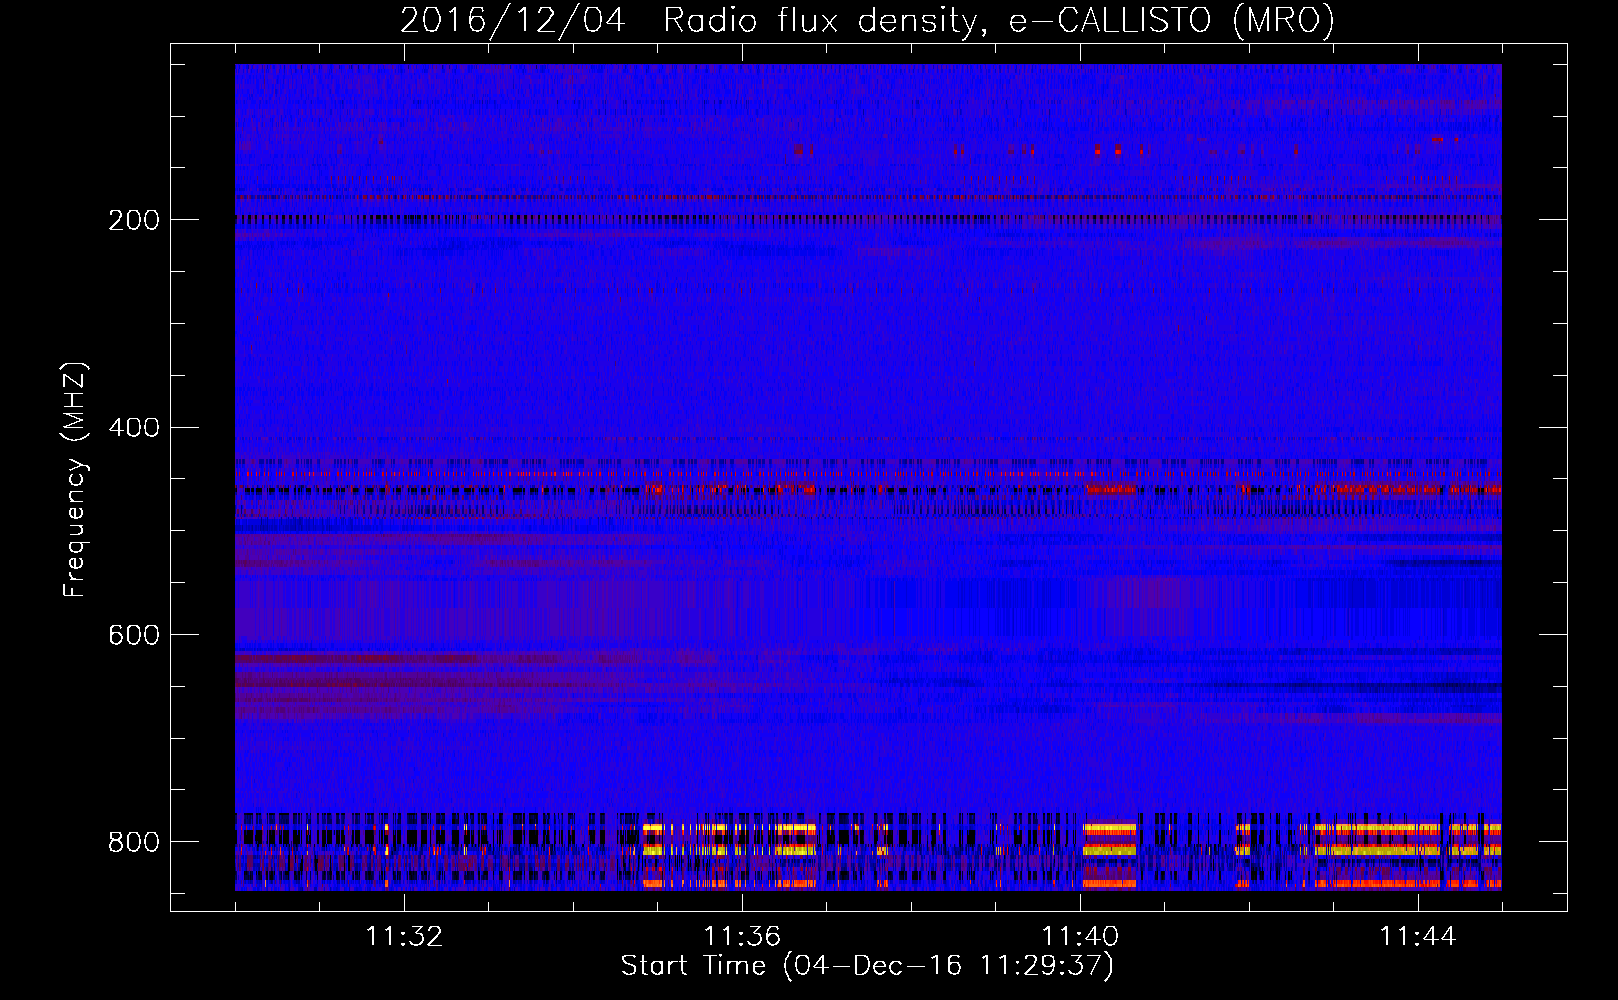The image size is (1618, 1000).
Task: Click the "Start Time (04-Dec-16 11:29:37)" axis label
Action: point(867,966)
